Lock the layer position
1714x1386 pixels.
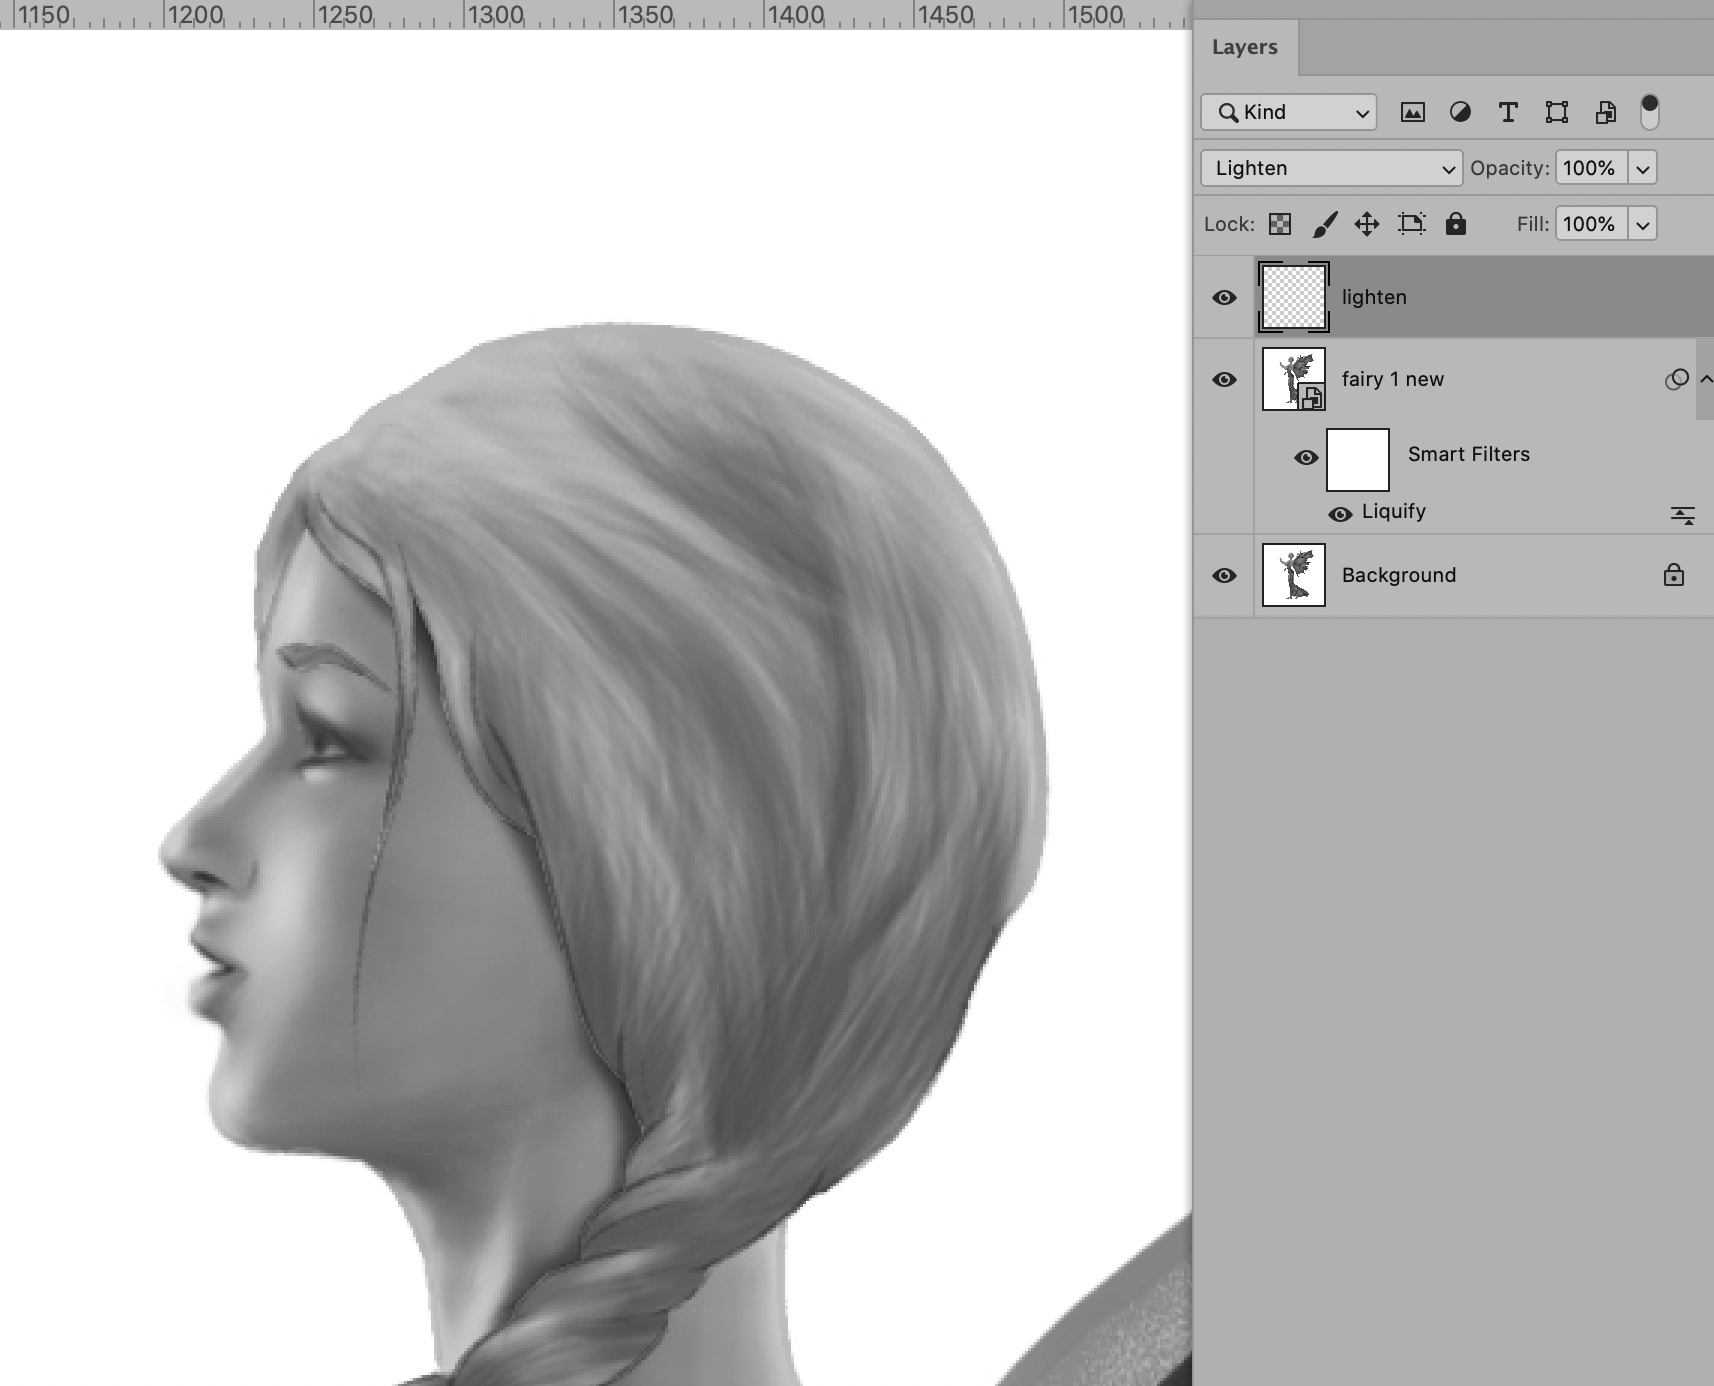pyautogui.click(x=1367, y=223)
